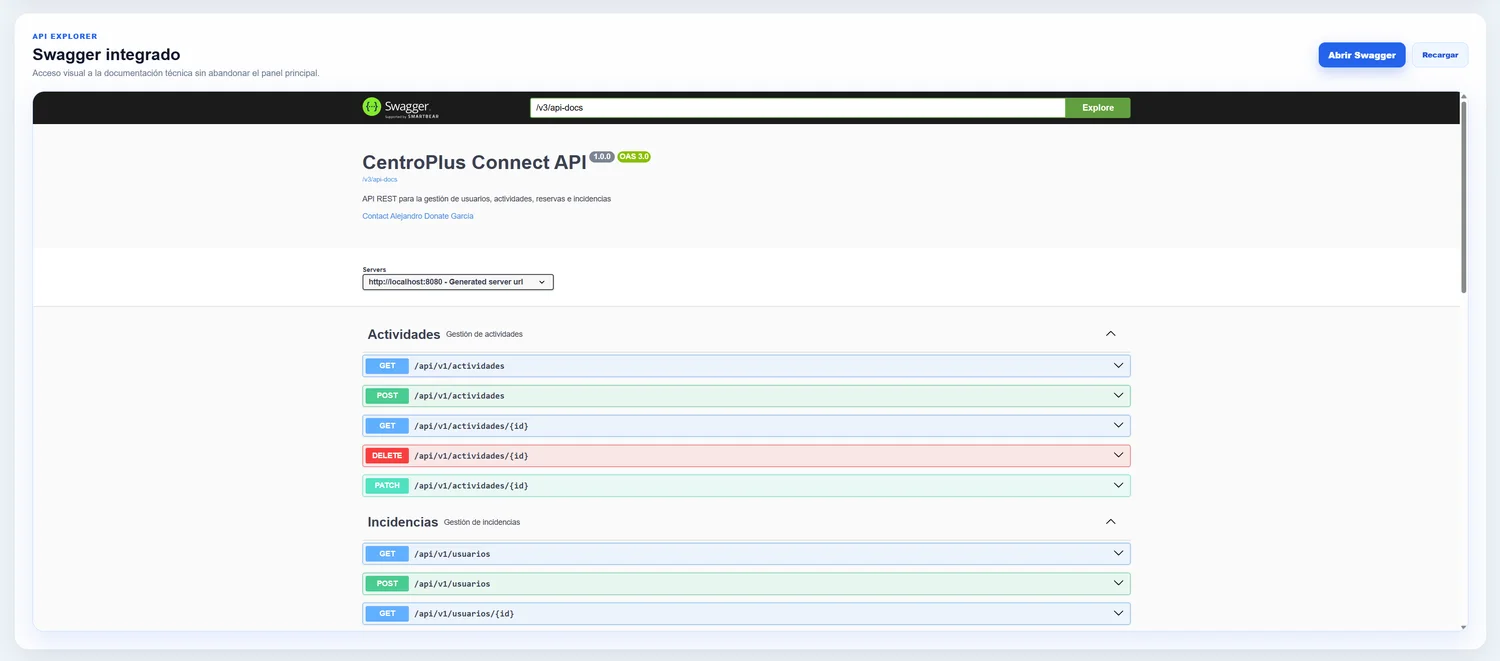This screenshot has height=661, width=1500.
Task: Click the scrollbar up arrow of the frame
Action: point(1464,96)
